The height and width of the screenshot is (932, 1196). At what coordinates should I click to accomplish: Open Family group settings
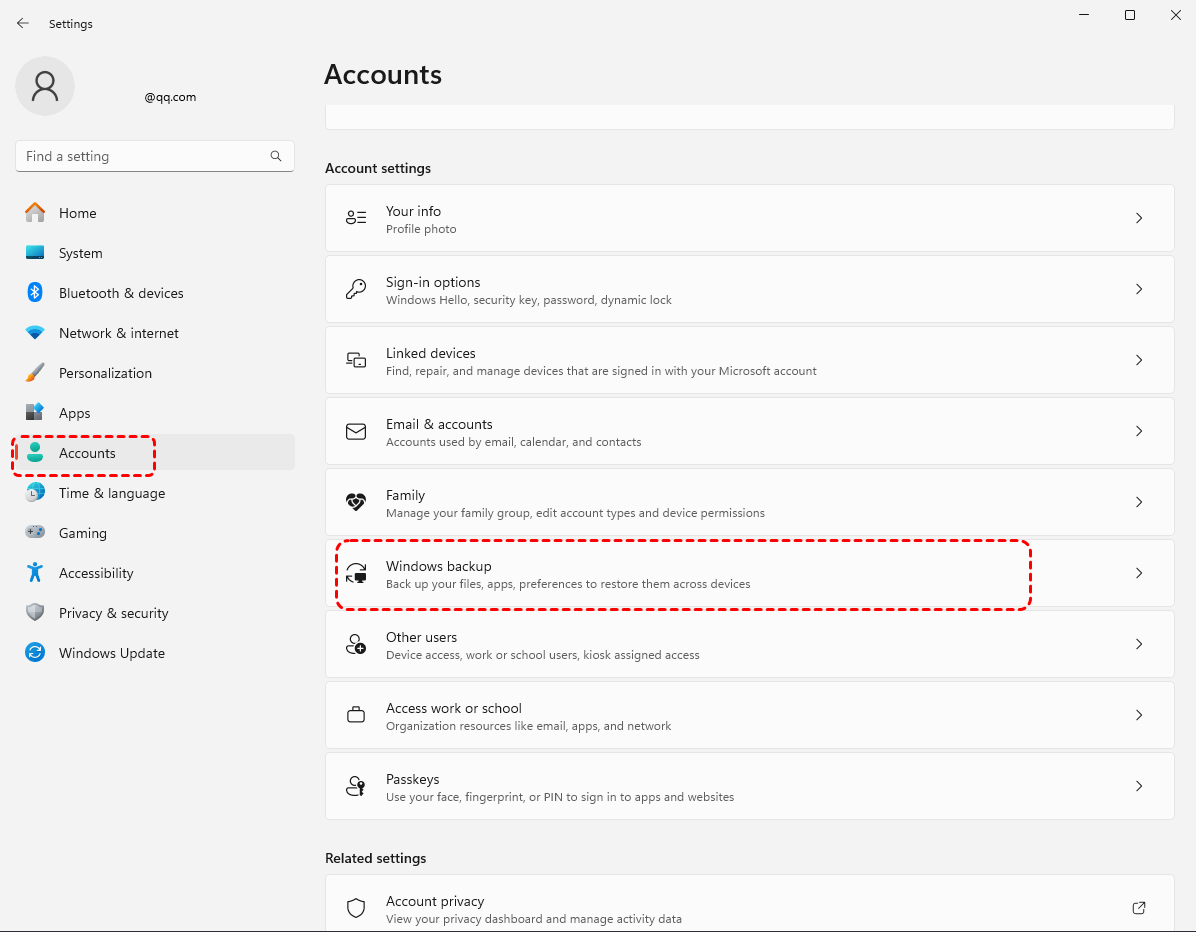750,502
